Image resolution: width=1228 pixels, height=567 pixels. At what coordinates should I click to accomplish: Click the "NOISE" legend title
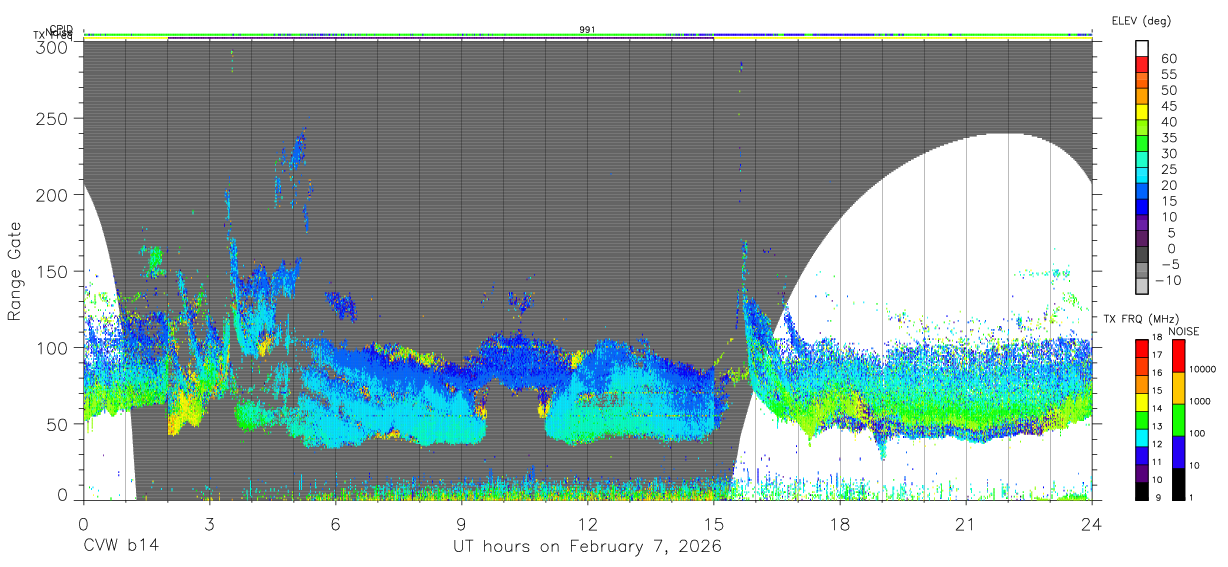click(x=1183, y=331)
